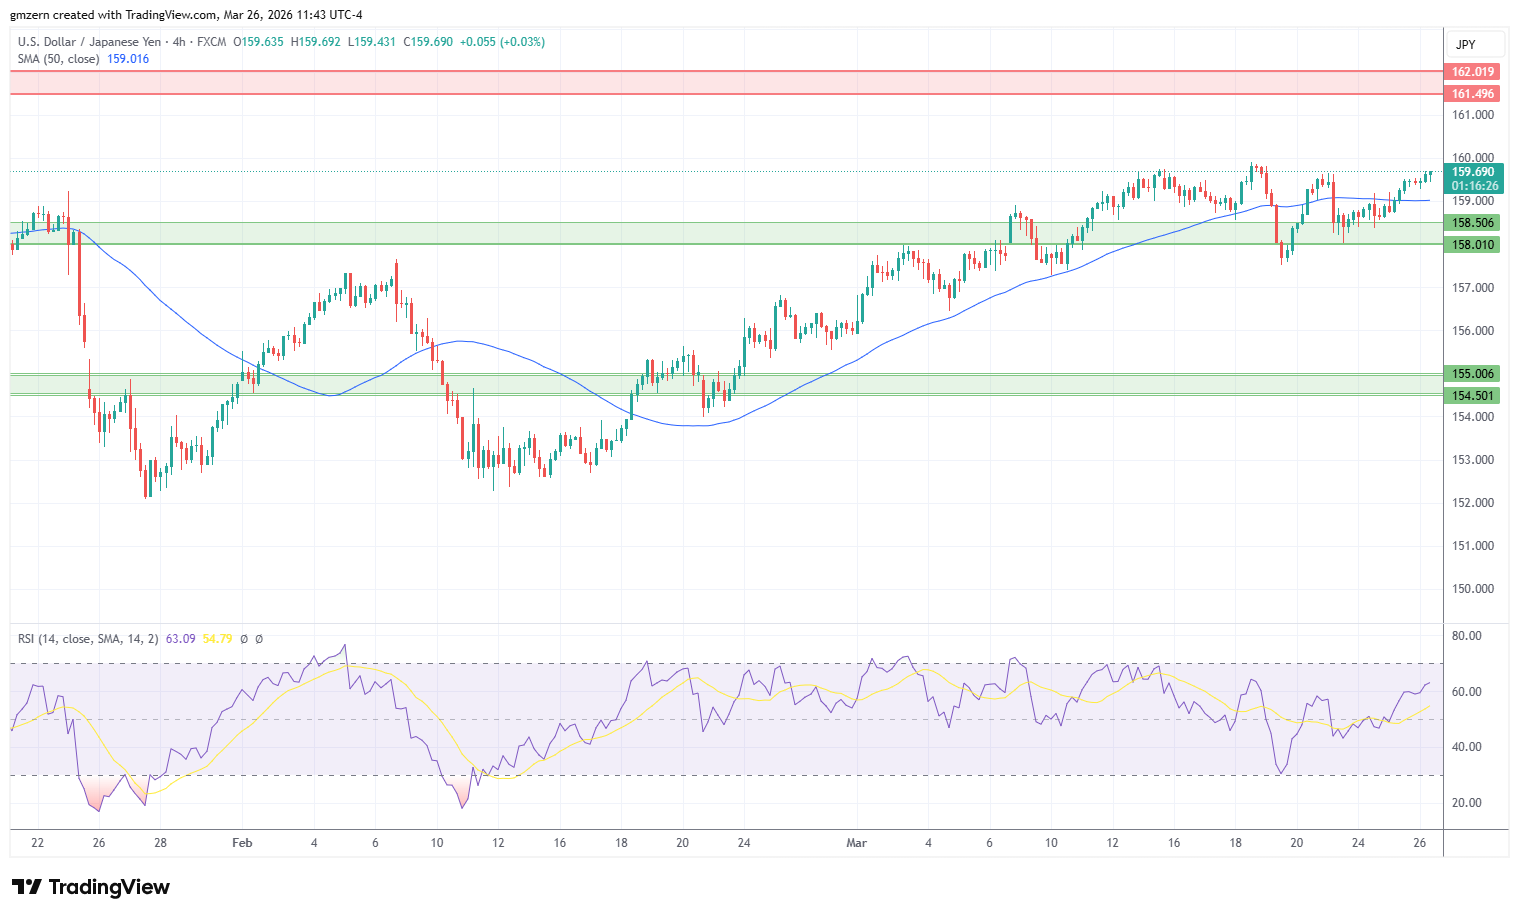Click the FXCM source label in the legend

[x=211, y=42]
